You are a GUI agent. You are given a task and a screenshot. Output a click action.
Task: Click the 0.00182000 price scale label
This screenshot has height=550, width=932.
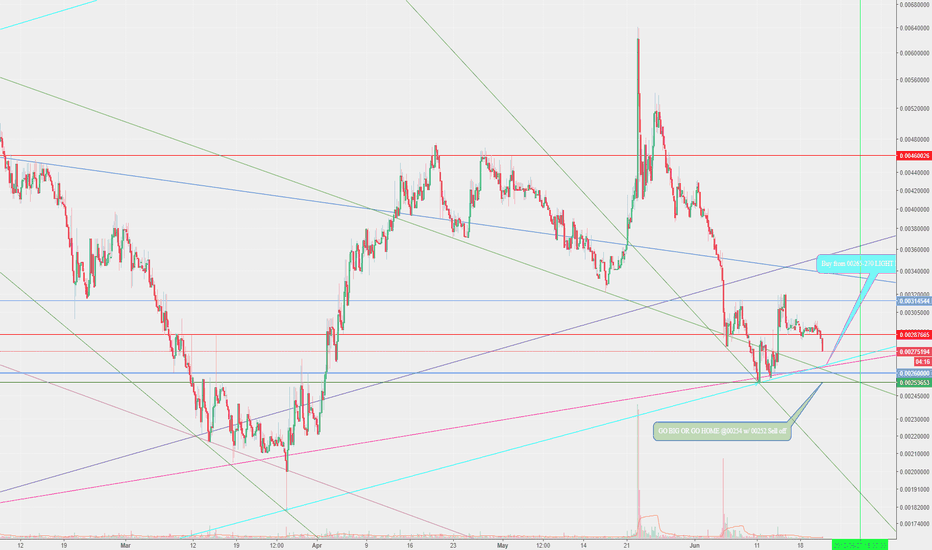(x=915, y=507)
